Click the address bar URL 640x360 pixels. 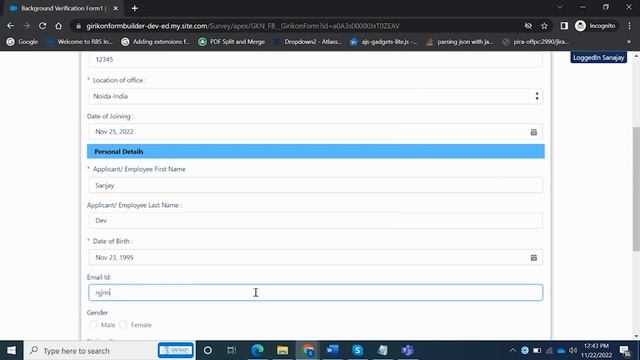[x=243, y=26]
